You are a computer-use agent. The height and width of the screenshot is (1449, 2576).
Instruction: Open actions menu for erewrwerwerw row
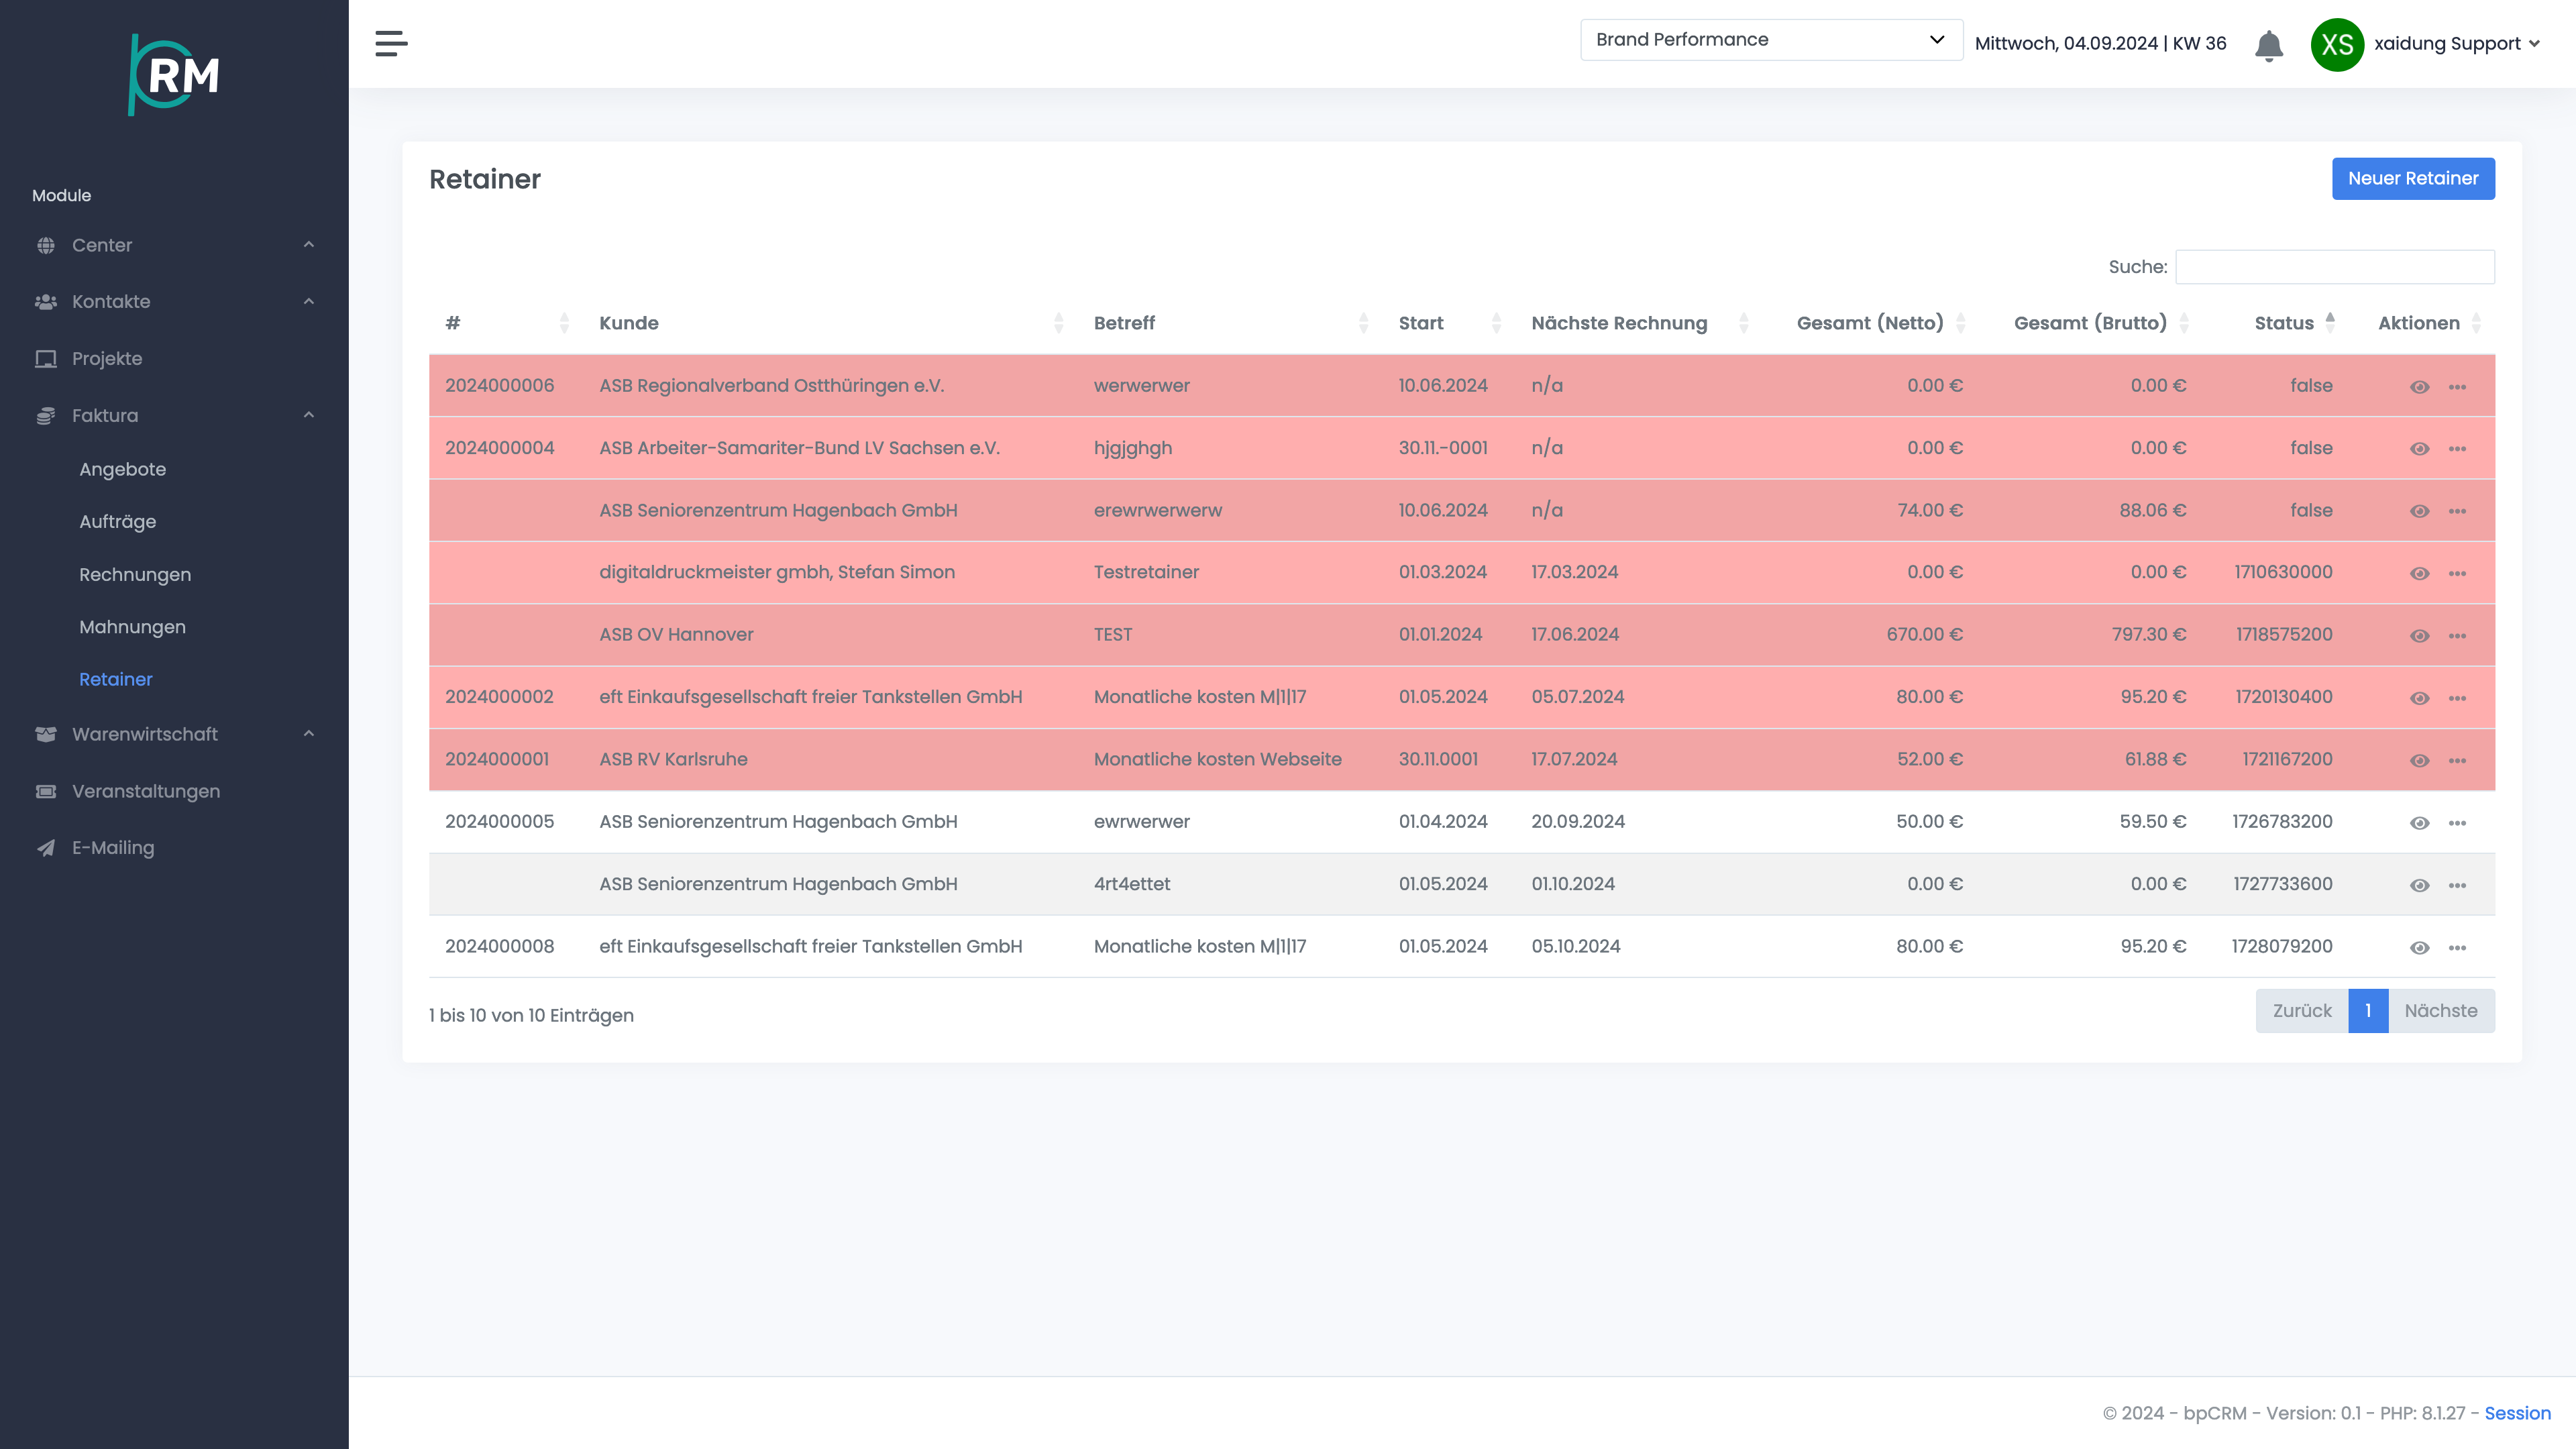[2457, 511]
